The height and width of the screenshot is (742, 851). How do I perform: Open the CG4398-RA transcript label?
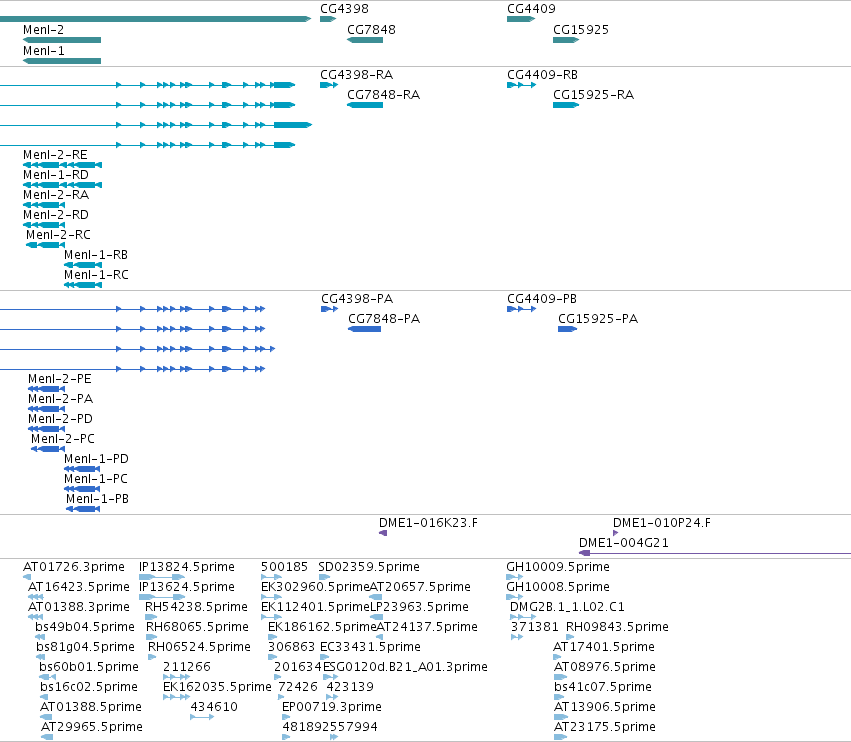tap(357, 74)
